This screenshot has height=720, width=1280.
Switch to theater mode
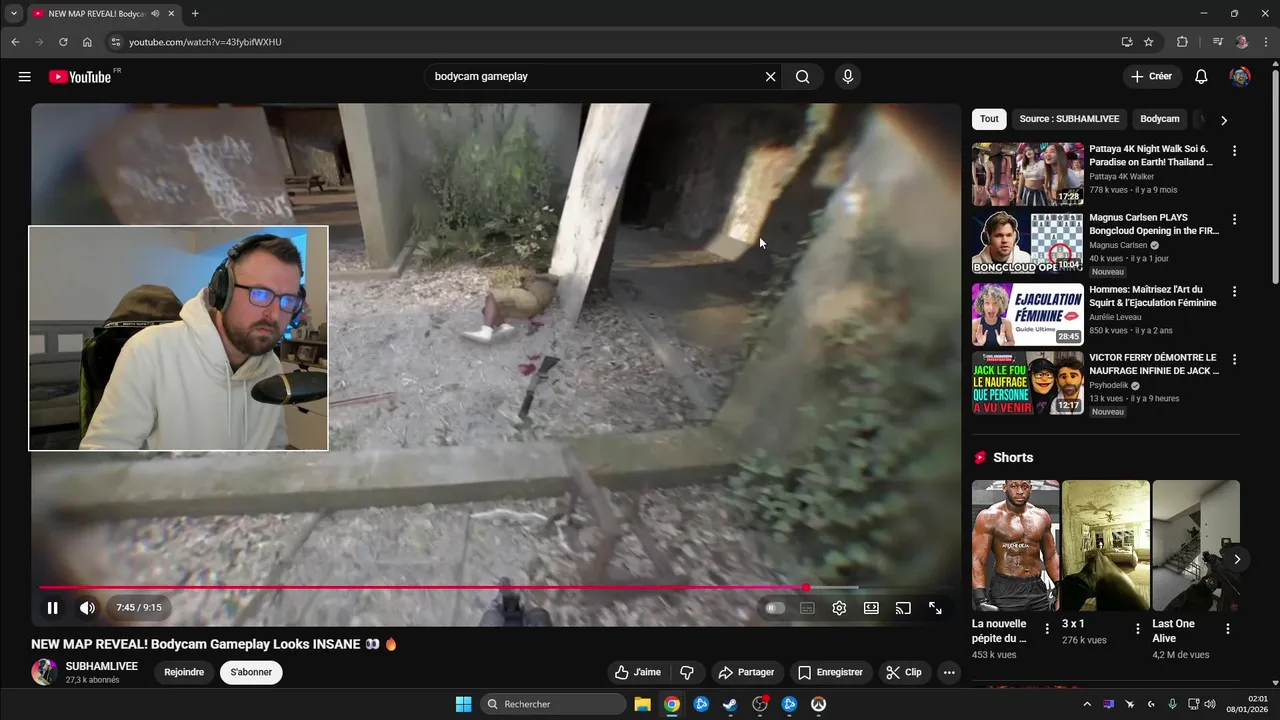click(871, 608)
